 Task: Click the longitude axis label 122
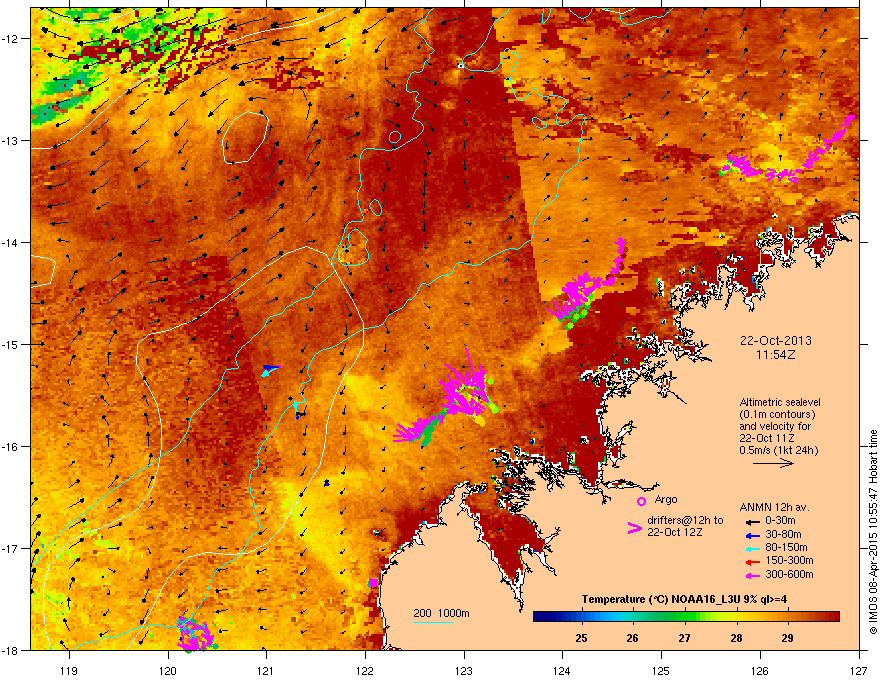pos(365,670)
